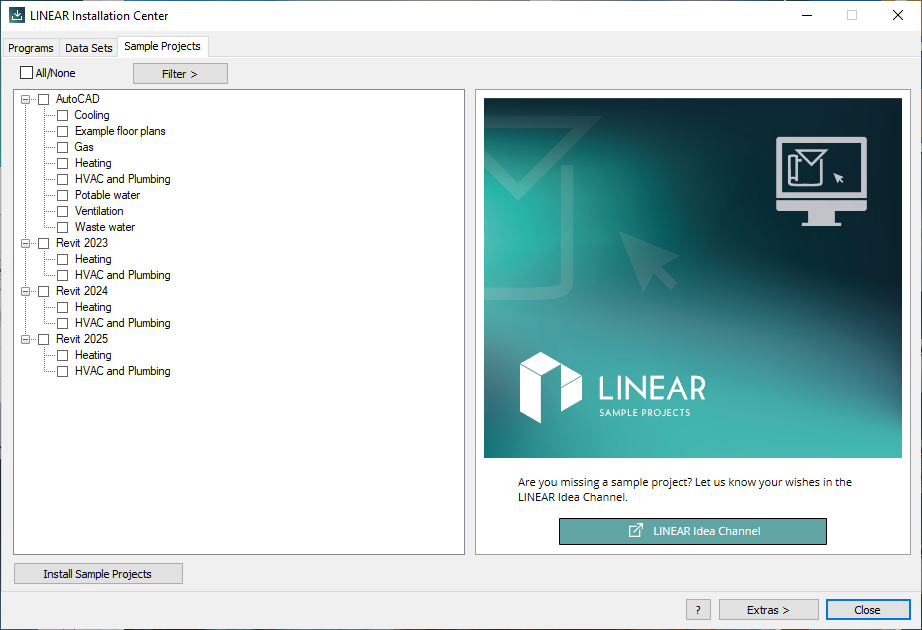Select the Revit 2023 tree label
This screenshot has height=630, width=922.
coord(82,243)
